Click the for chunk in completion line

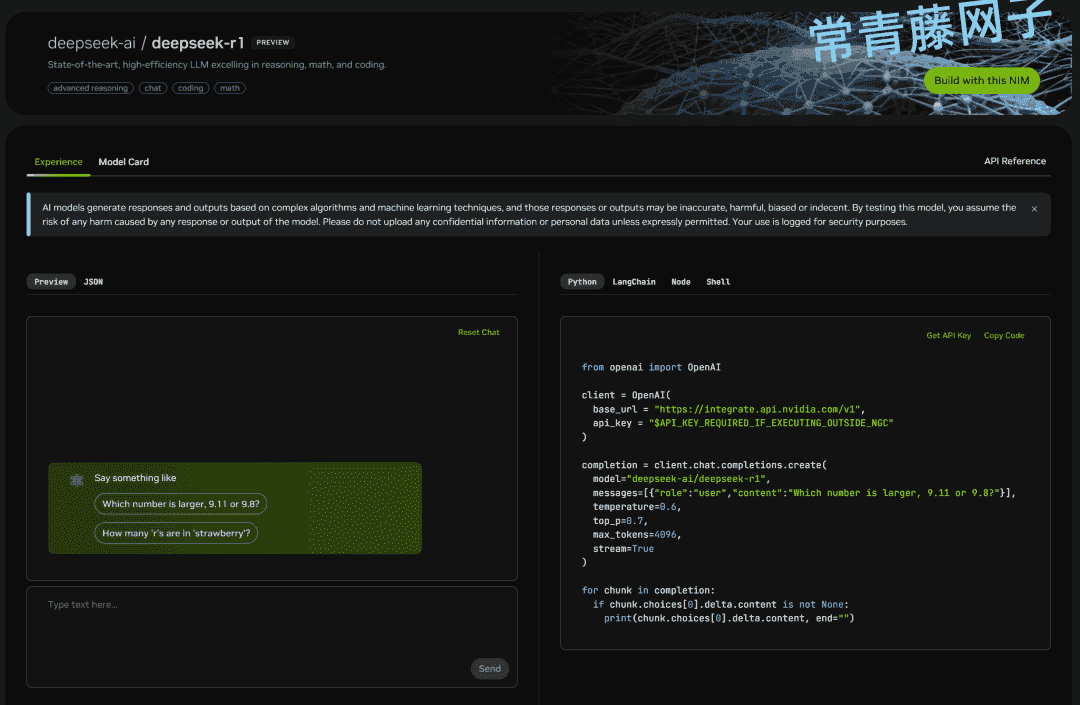click(x=648, y=590)
